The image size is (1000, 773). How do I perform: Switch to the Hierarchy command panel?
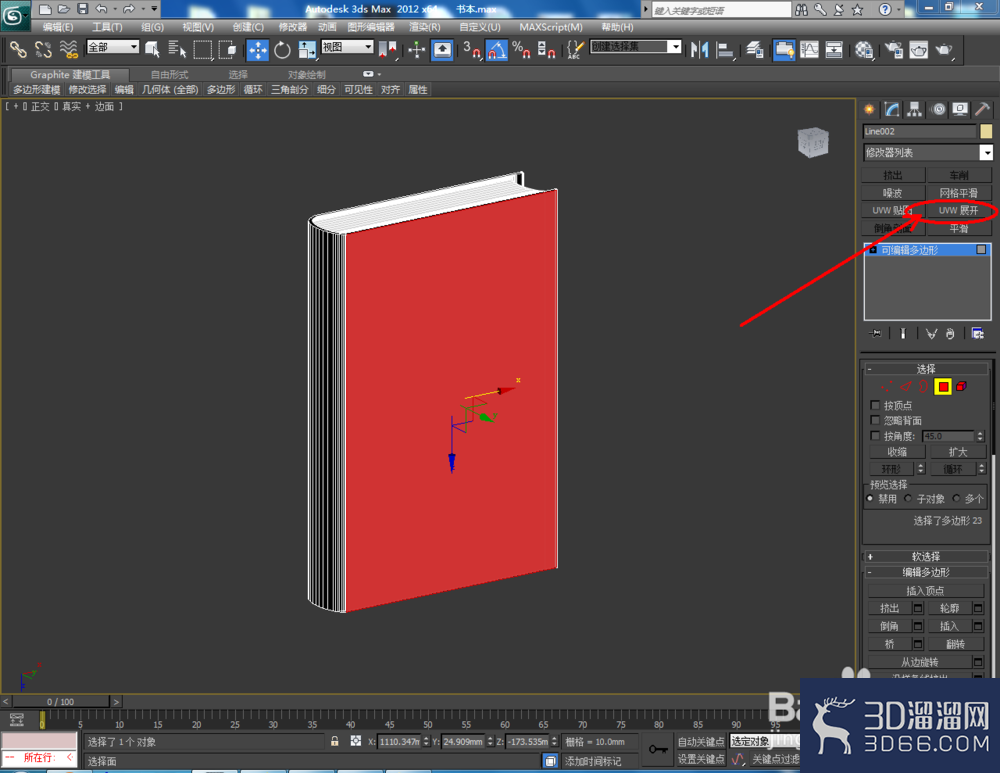pos(915,110)
